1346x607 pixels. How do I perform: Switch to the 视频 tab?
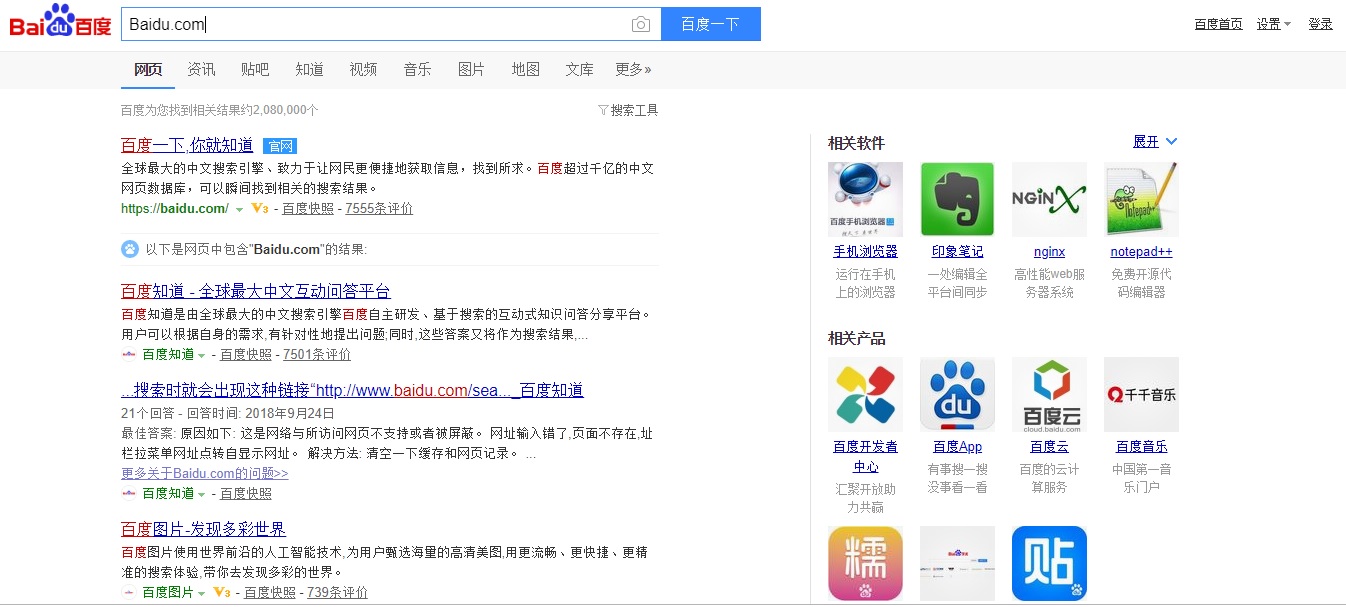tap(363, 69)
